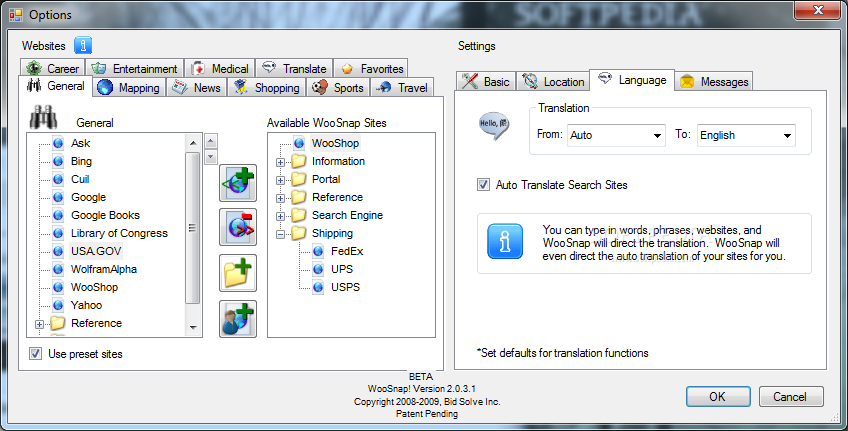Image resolution: width=848 pixels, height=431 pixels.
Task: Open the Travel tab
Action: 402,87
